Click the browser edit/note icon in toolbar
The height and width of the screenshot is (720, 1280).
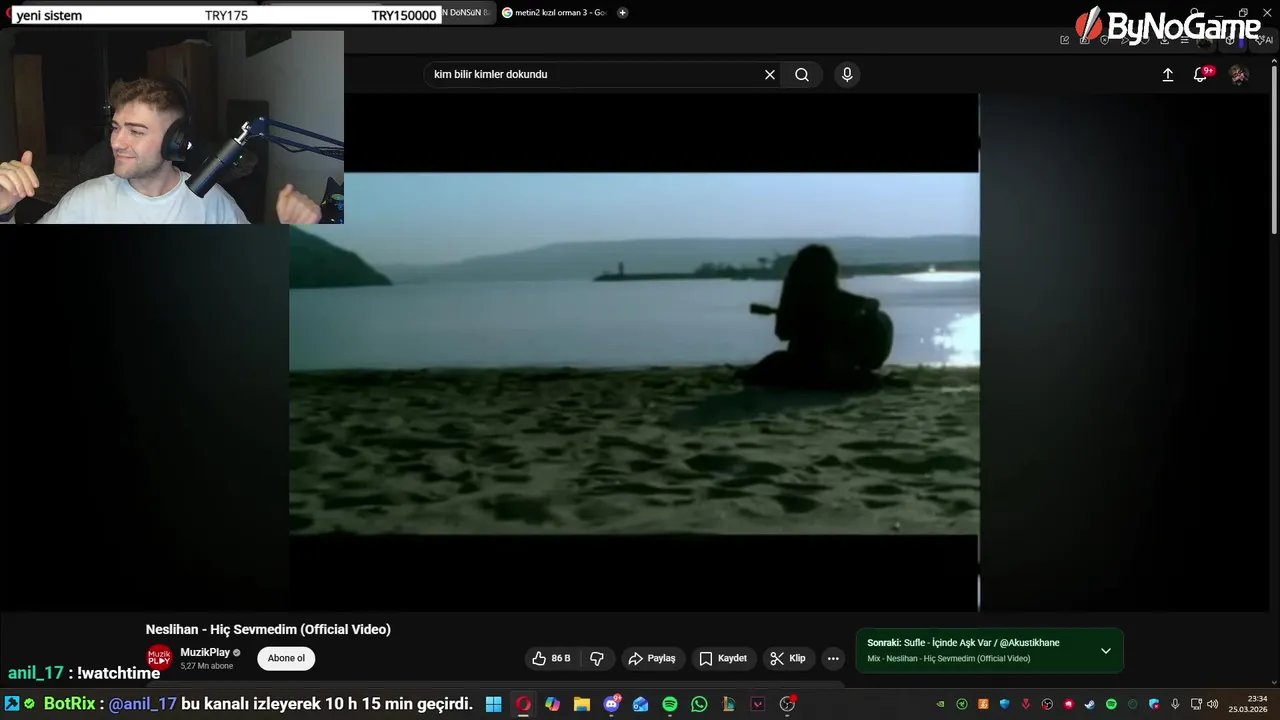click(1064, 40)
